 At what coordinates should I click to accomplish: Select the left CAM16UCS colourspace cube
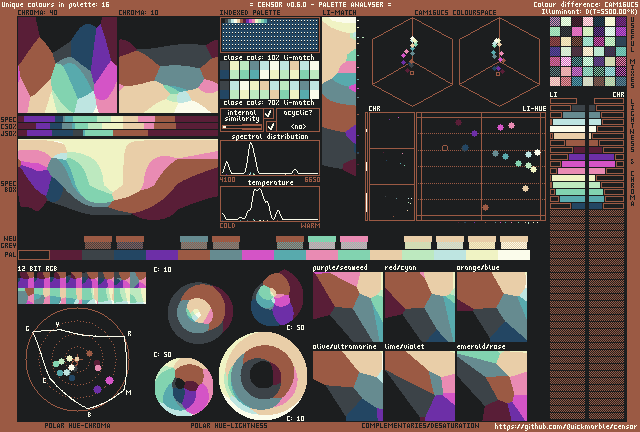pos(412,60)
